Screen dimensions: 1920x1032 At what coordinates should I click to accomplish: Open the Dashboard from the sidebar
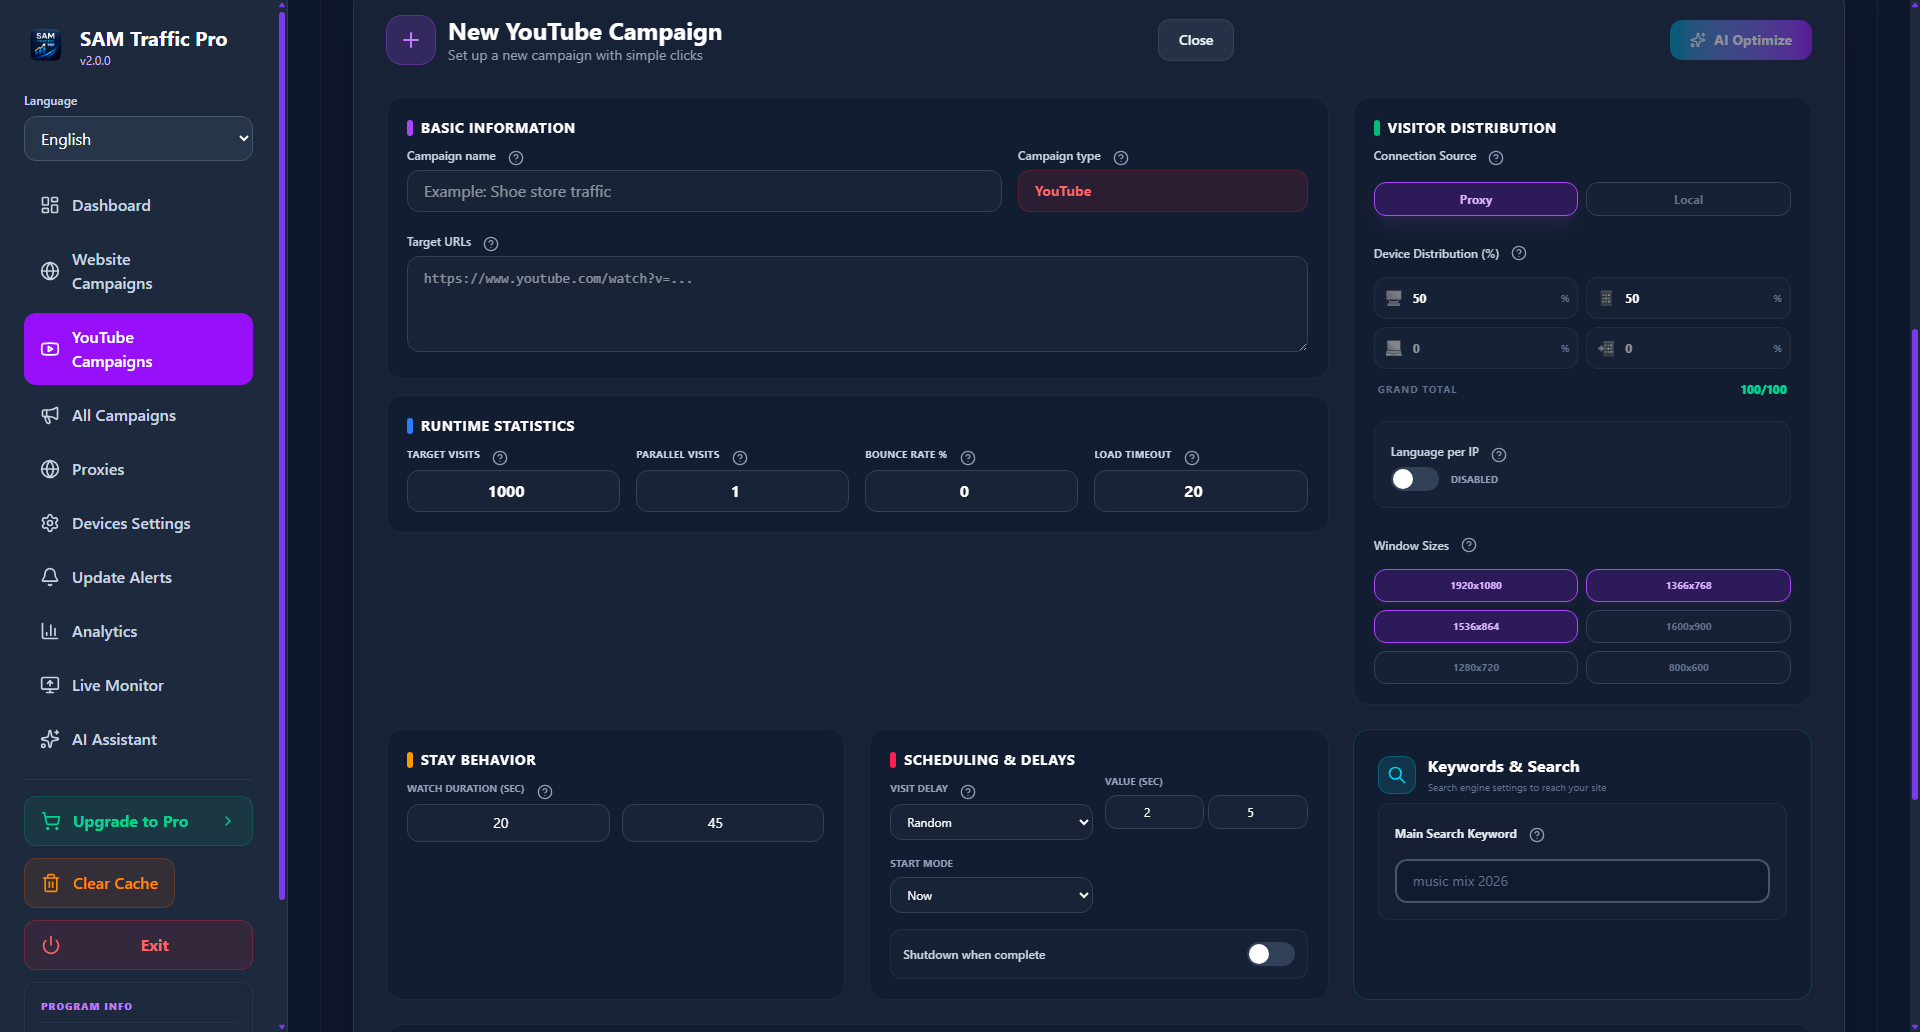click(110, 205)
